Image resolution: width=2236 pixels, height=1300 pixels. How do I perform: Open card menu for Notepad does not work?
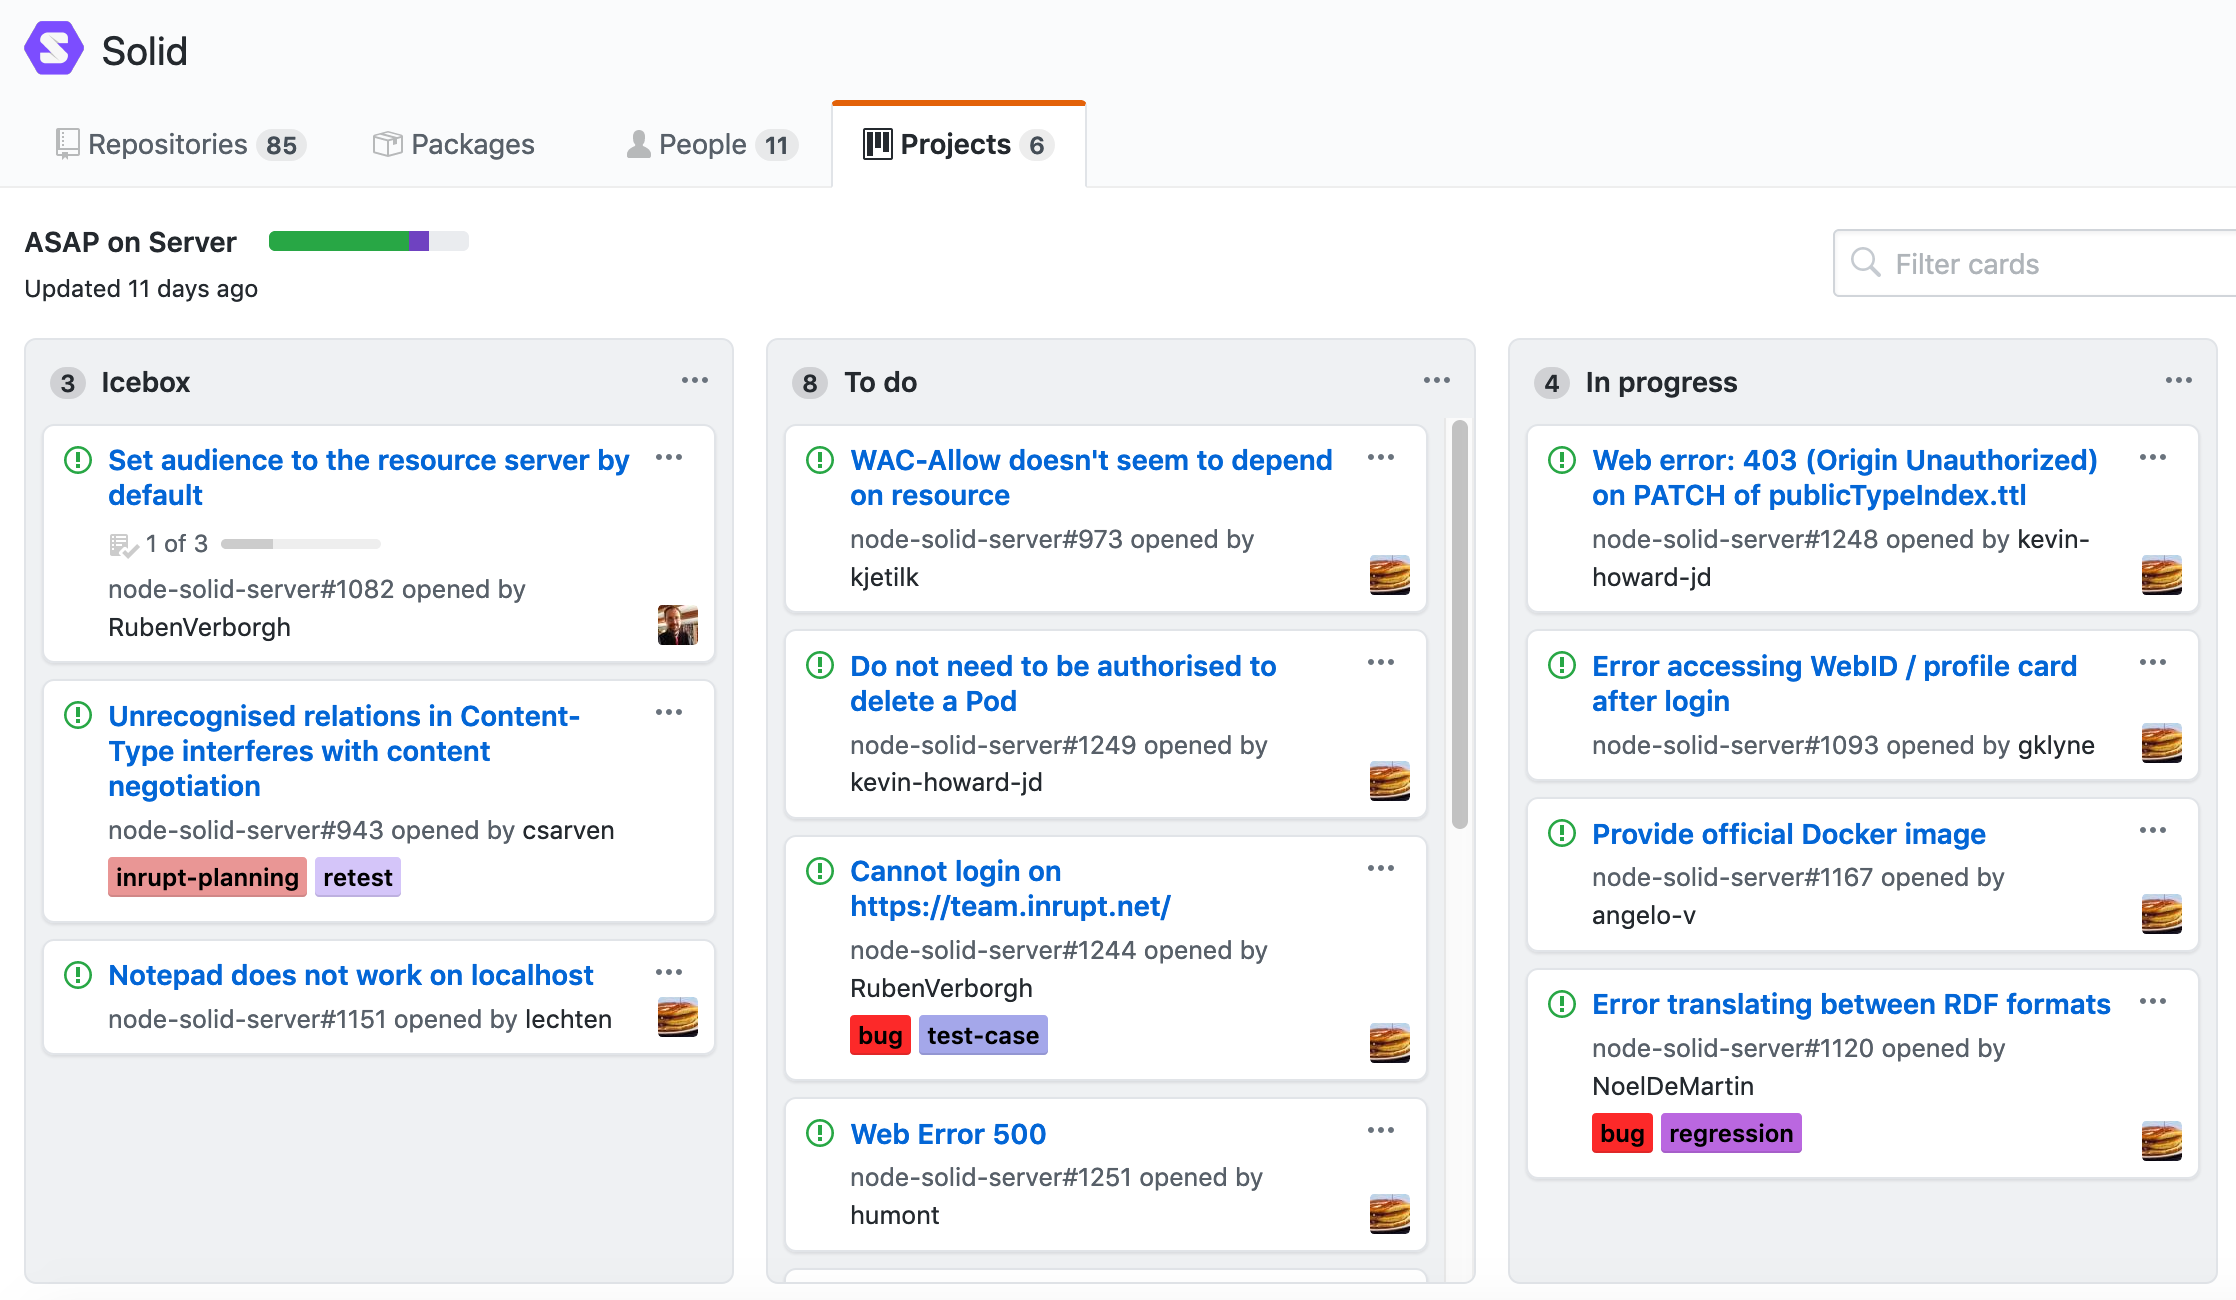pyautogui.click(x=669, y=973)
